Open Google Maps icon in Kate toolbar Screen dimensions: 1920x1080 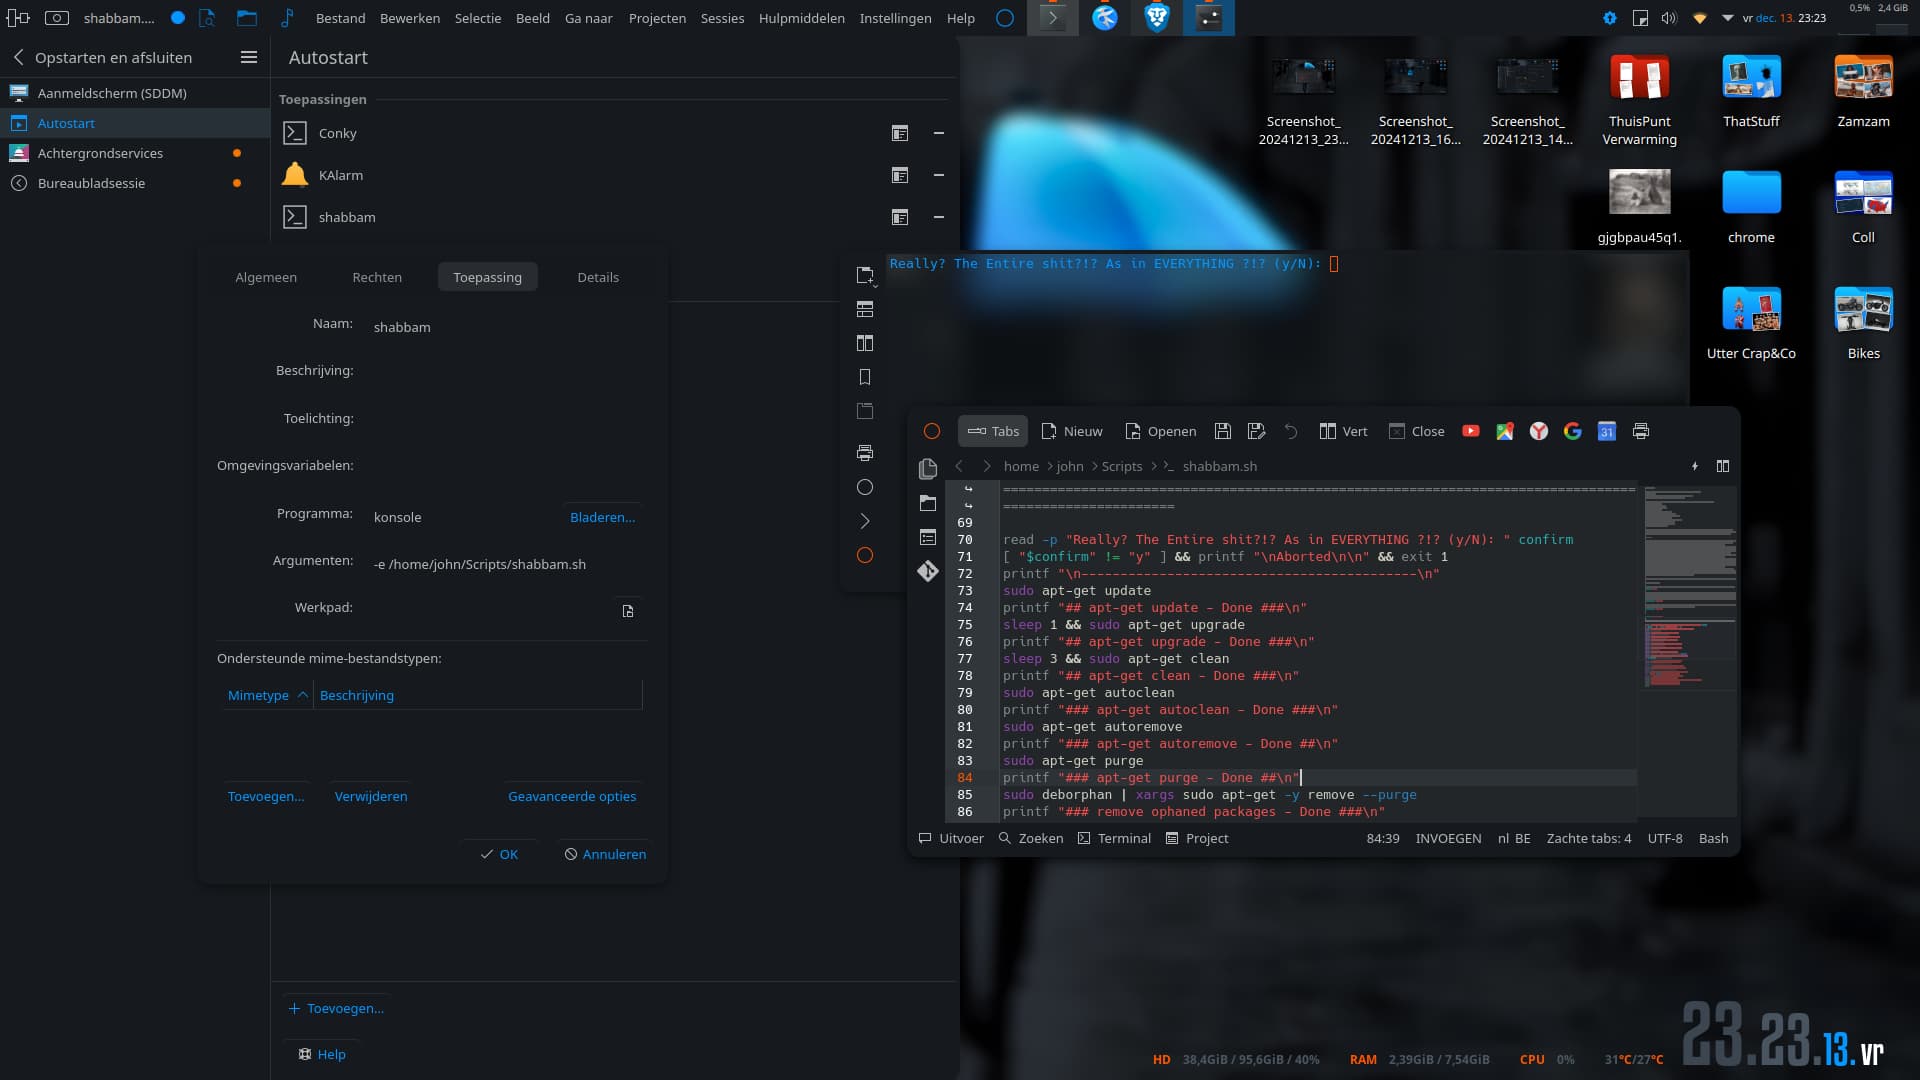(1504, 431)
